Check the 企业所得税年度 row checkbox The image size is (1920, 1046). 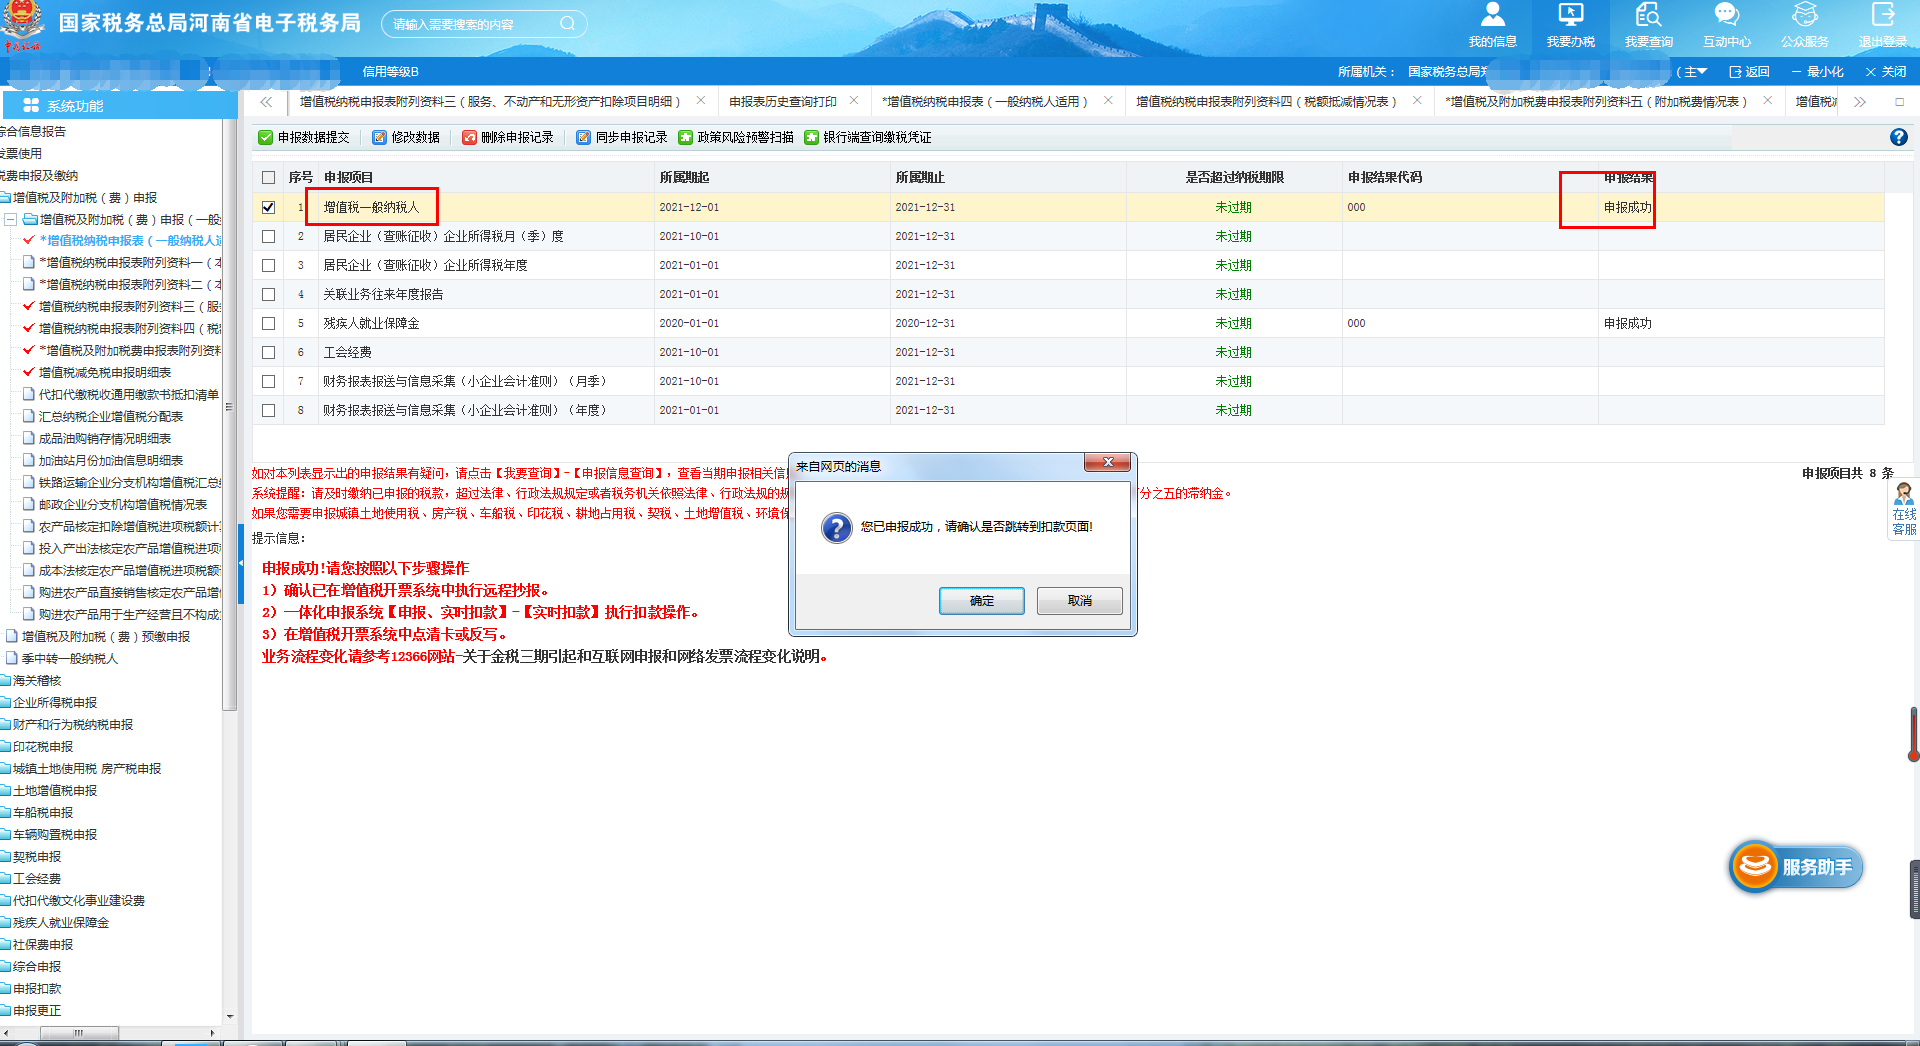(268, 265)
